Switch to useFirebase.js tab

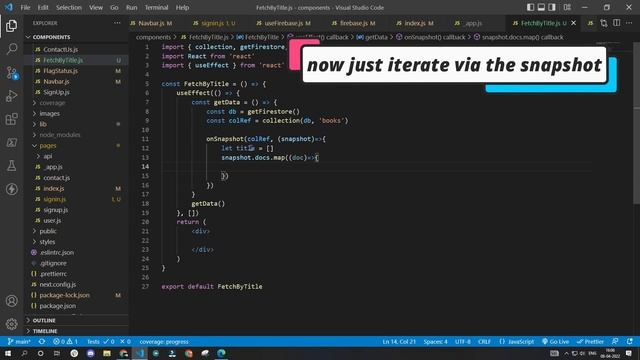click(x=287, y=23)
